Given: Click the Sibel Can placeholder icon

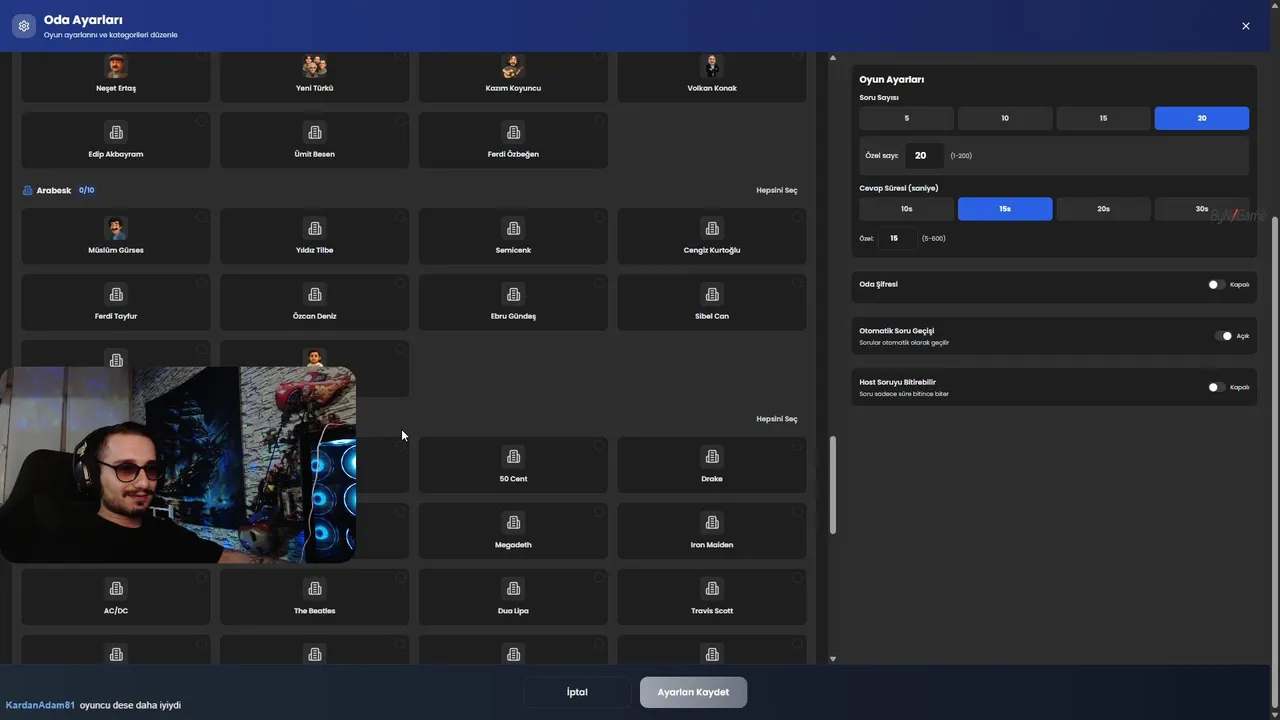Looking at the screenshot, I should tap(712, 294).
